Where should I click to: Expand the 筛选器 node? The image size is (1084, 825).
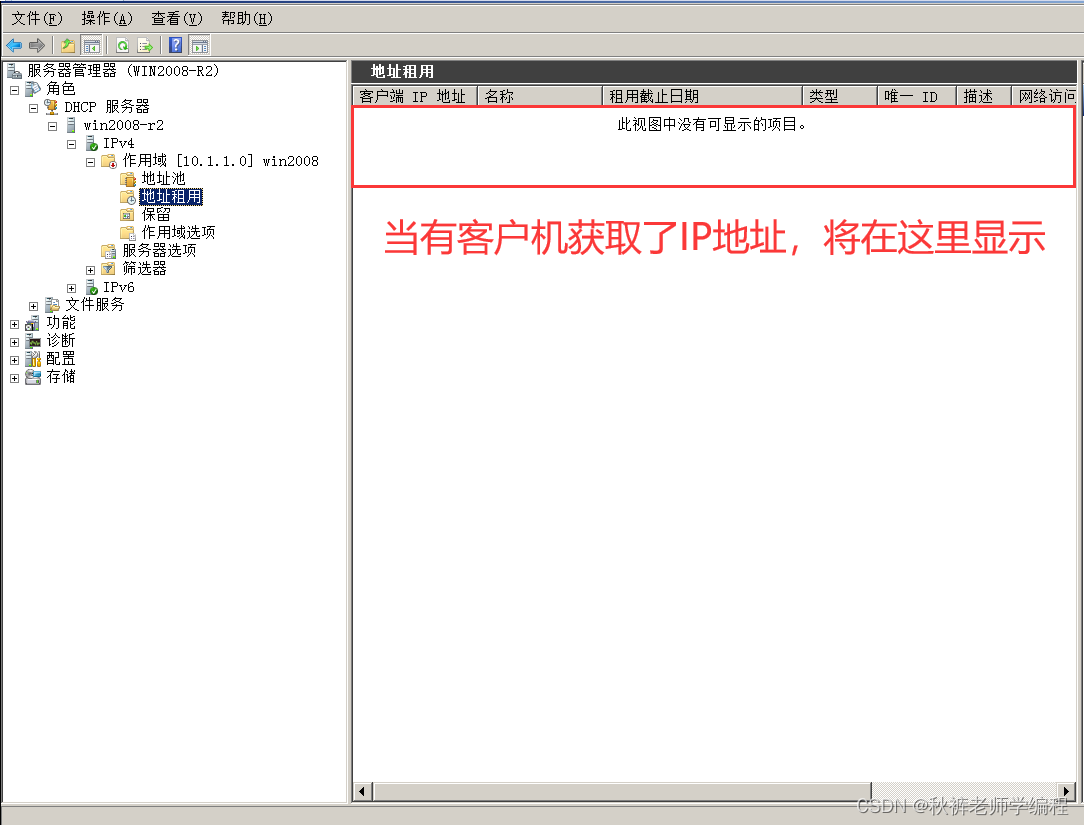[91, 270]
